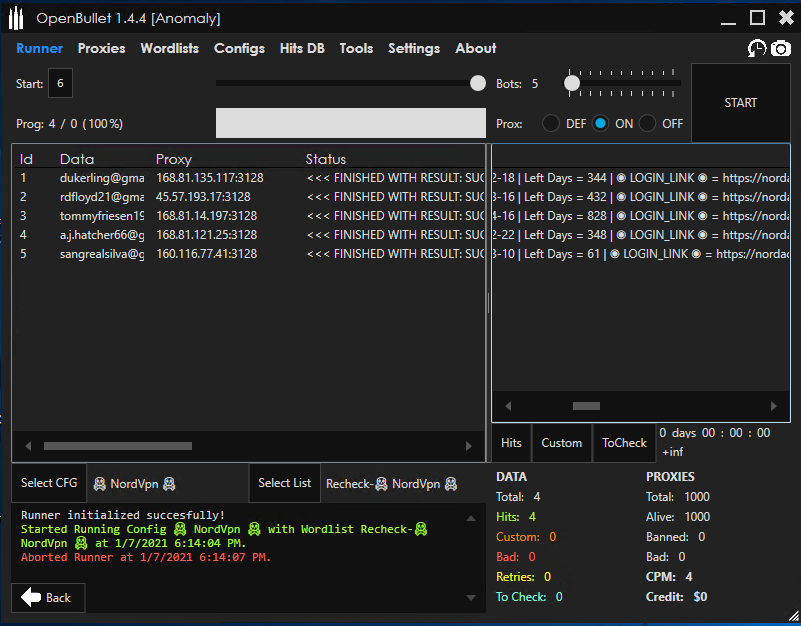The width and height of the screenshot is (801, 626).
Task: Click the camera screenshot icon
Action: [780, 48]
